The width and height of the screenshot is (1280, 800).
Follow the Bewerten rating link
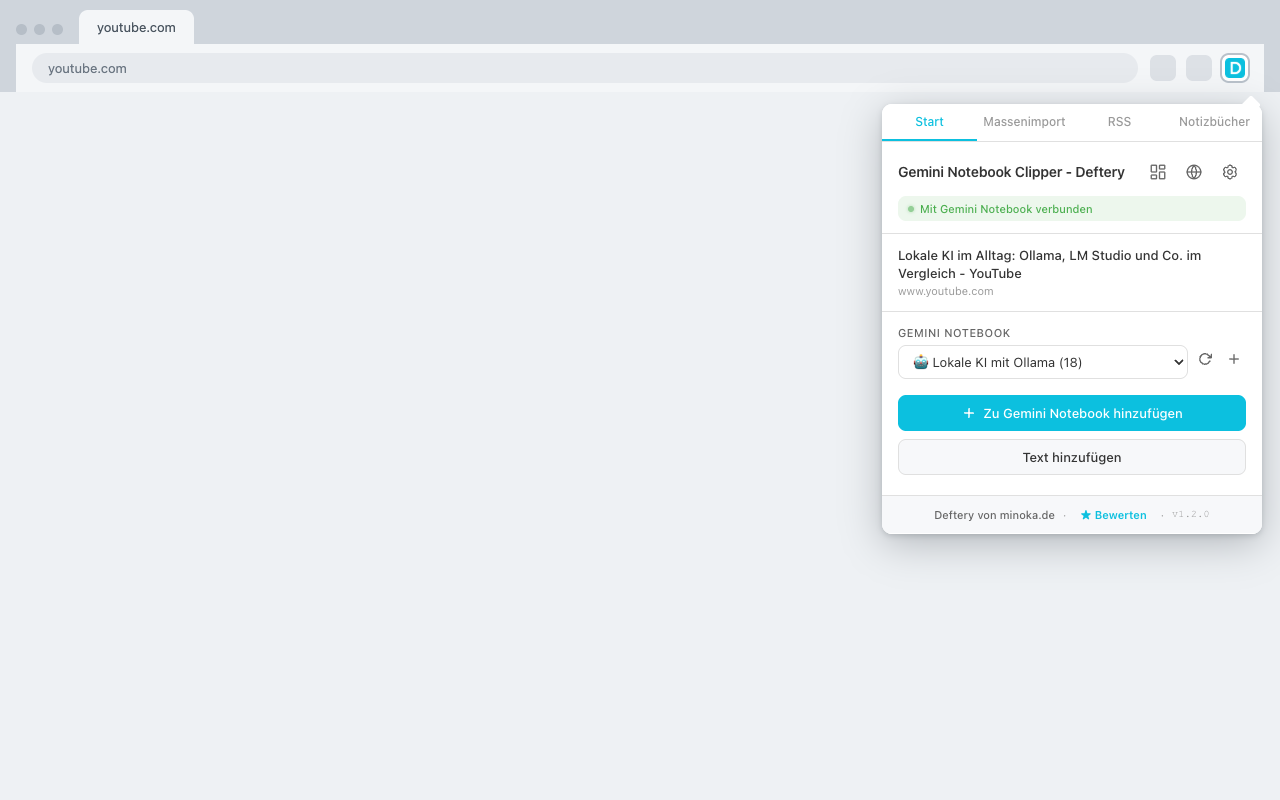pyautogui.click(x=1113, y=515)
